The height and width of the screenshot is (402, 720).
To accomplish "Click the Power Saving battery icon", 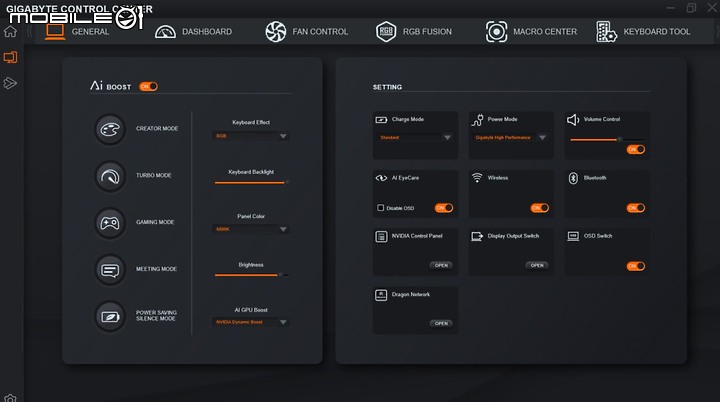I will [x=110, y=316].
